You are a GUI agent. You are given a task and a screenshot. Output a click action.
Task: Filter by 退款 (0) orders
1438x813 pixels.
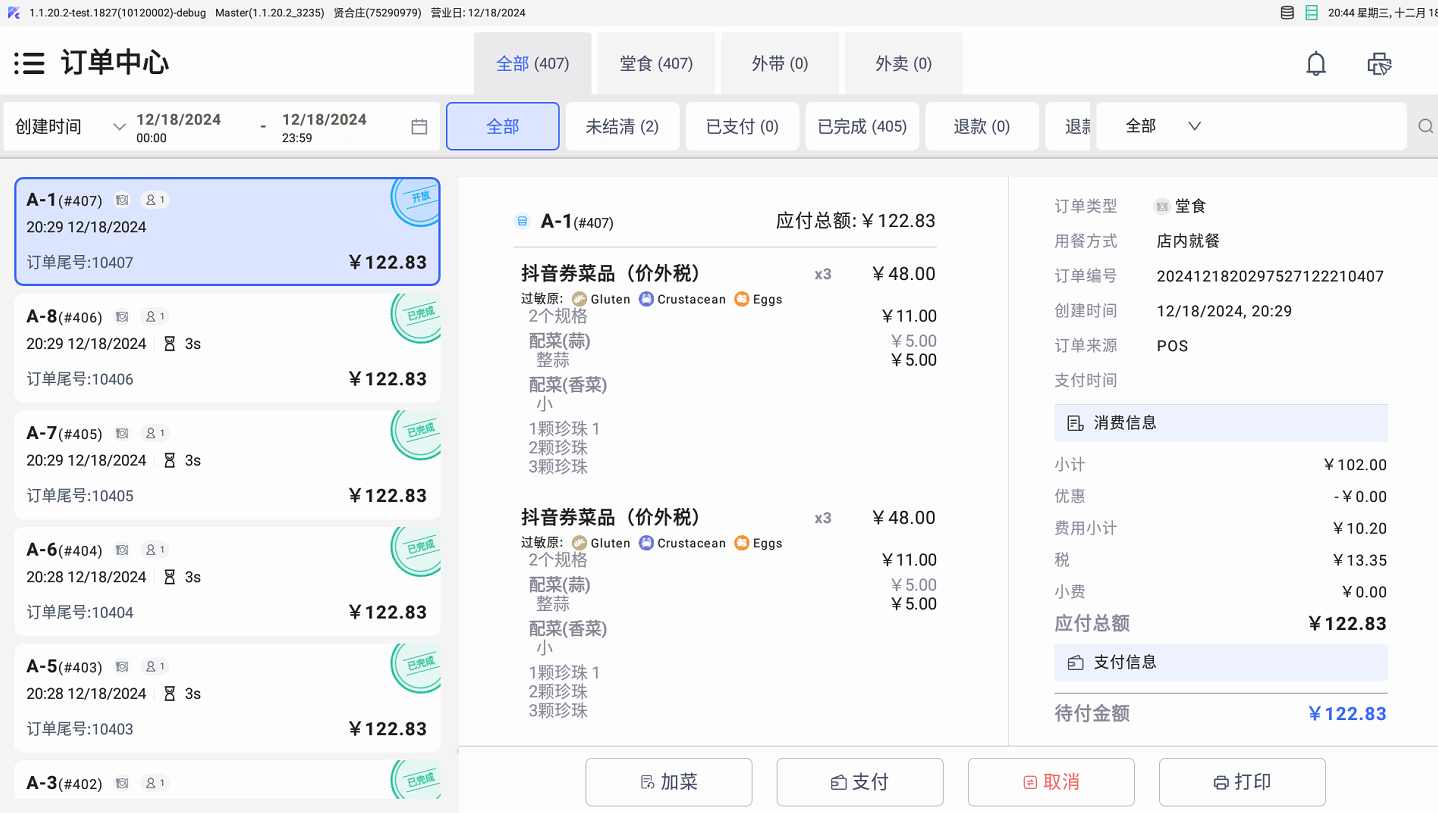[x=982, y=127]
